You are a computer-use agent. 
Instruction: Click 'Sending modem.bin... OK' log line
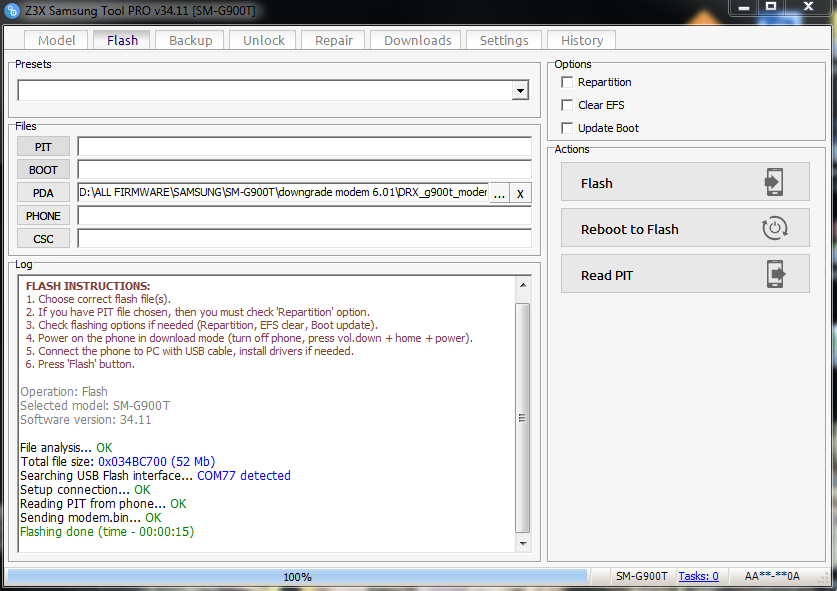point(91,518)
